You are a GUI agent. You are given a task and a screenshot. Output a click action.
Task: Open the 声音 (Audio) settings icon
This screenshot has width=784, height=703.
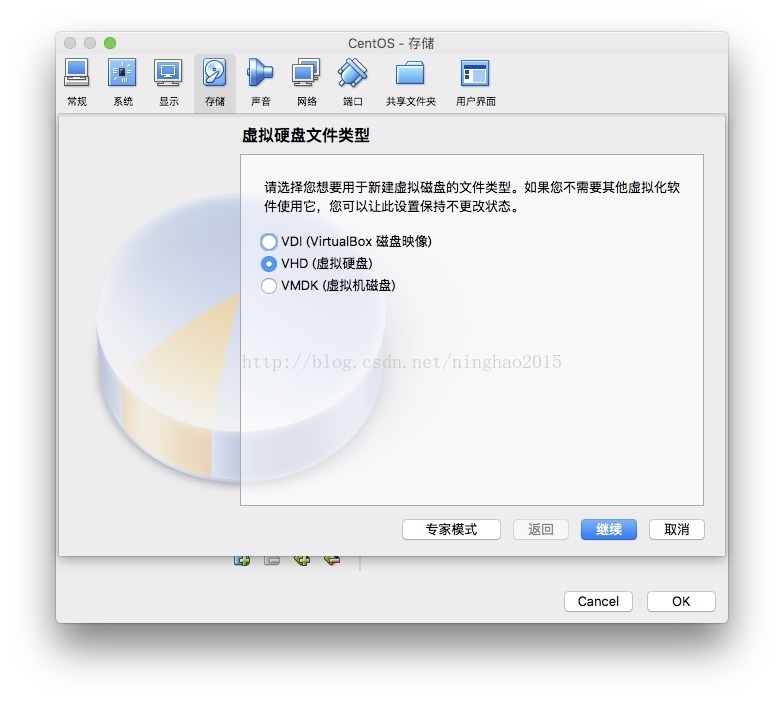(260, 82)
